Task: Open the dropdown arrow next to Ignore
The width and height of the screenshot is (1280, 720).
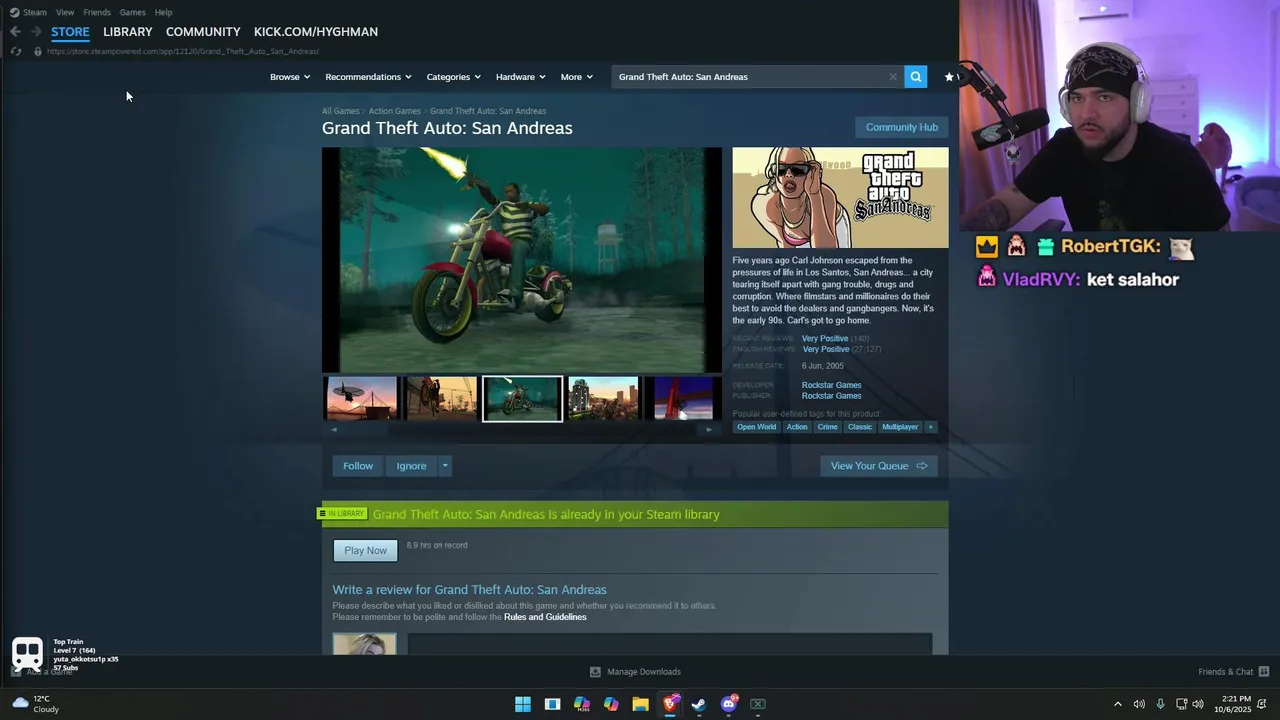Action: tap(445, 466)
